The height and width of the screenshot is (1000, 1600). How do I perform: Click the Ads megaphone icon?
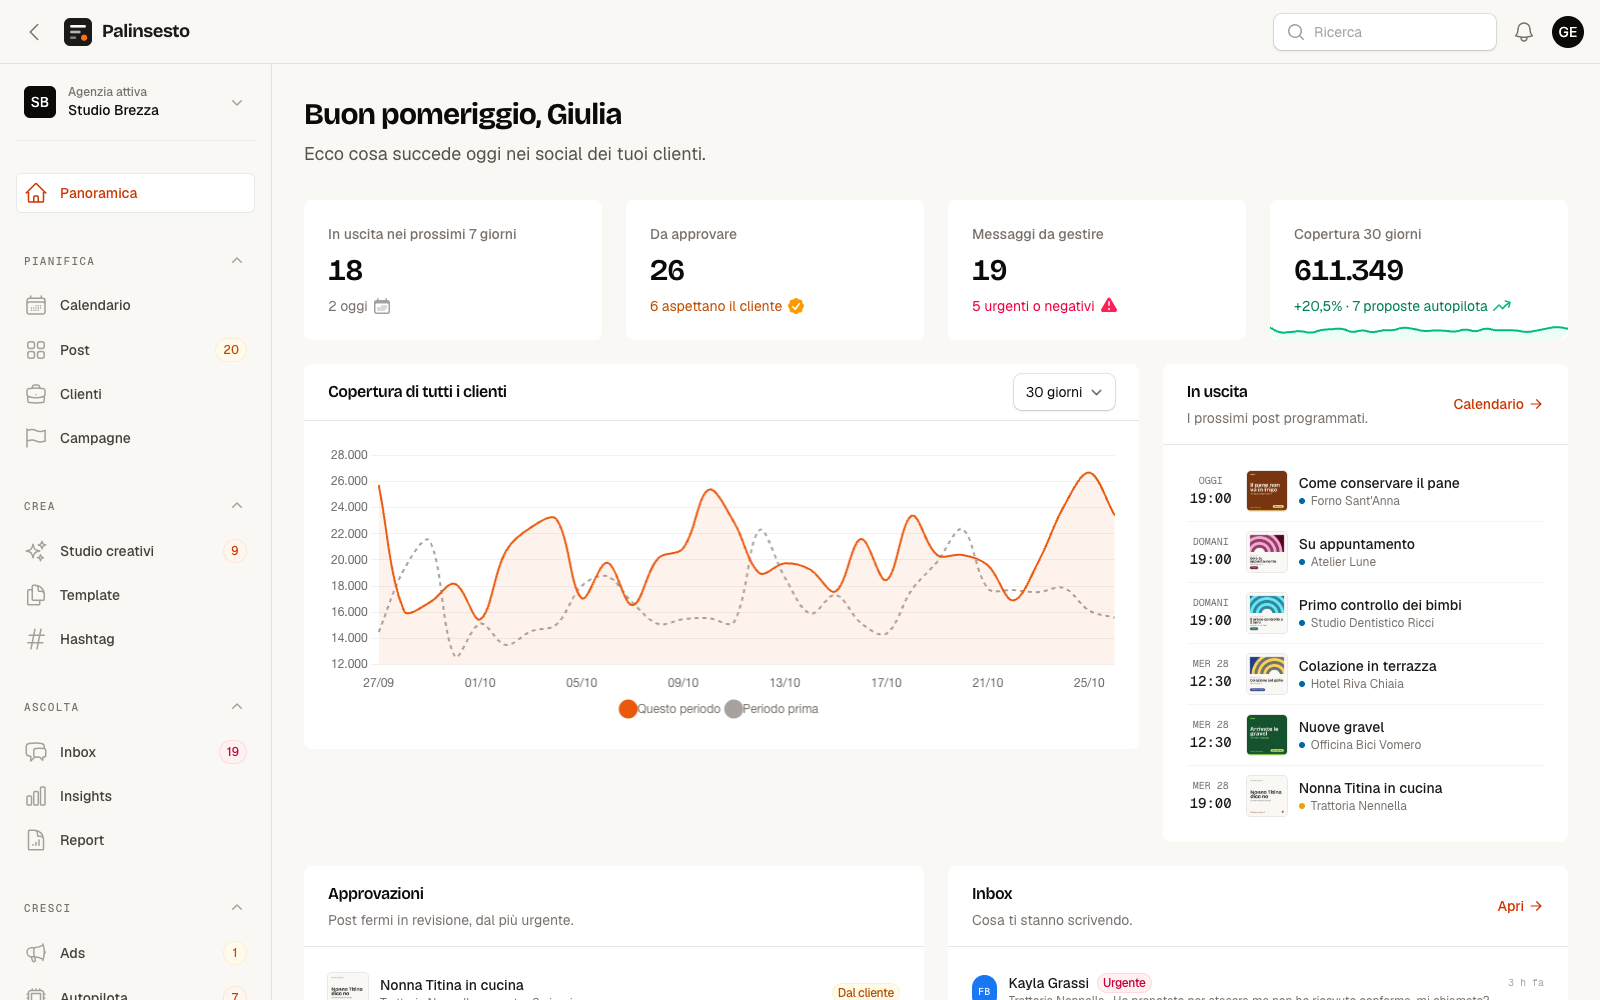(x=36, y=953)
